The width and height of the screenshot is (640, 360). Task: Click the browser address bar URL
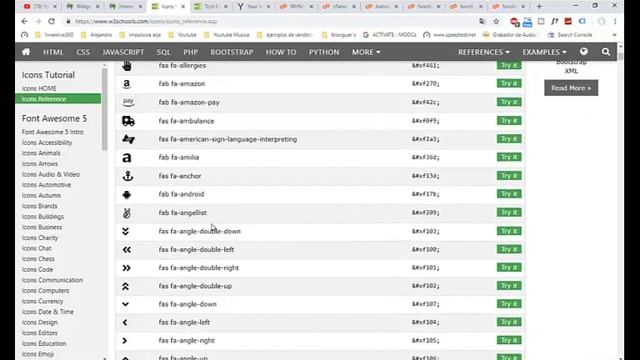tap(146, 21)
